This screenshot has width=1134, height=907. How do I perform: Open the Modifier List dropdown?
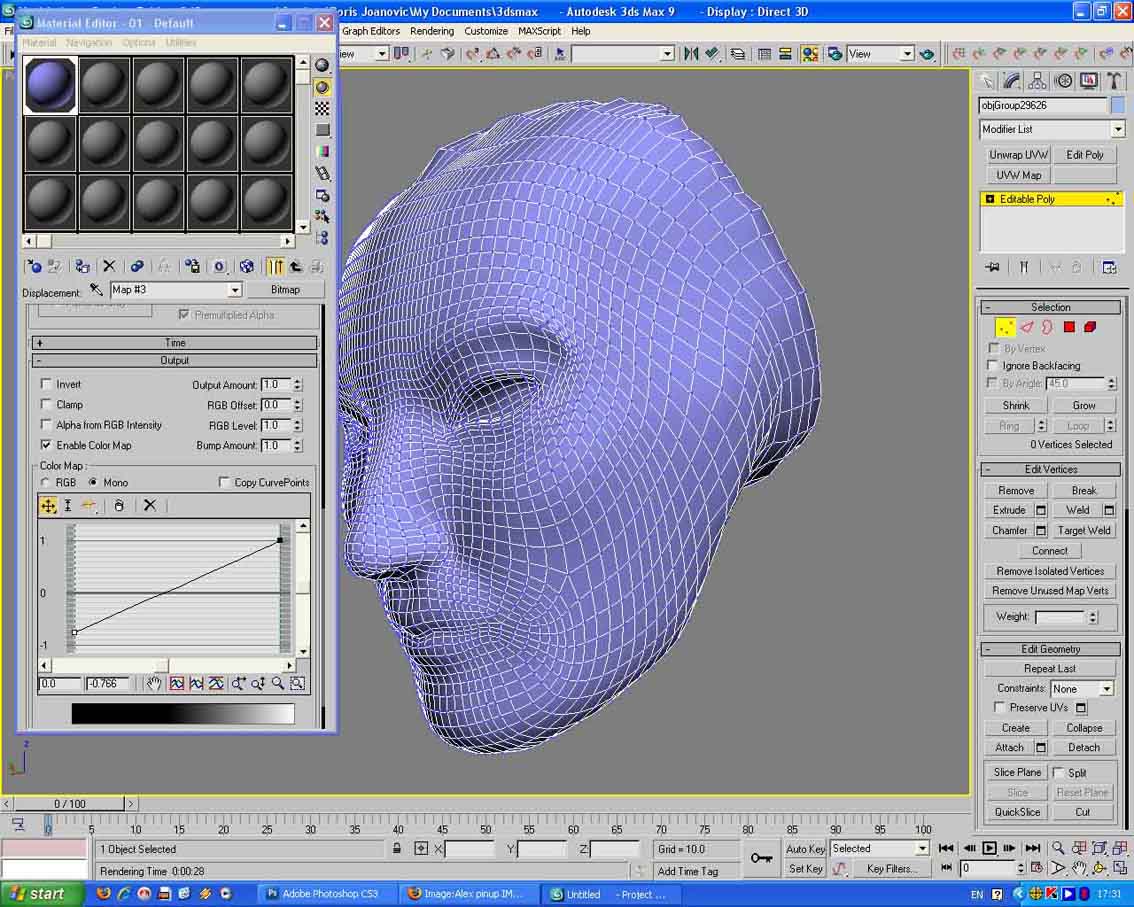point(1118,129)
